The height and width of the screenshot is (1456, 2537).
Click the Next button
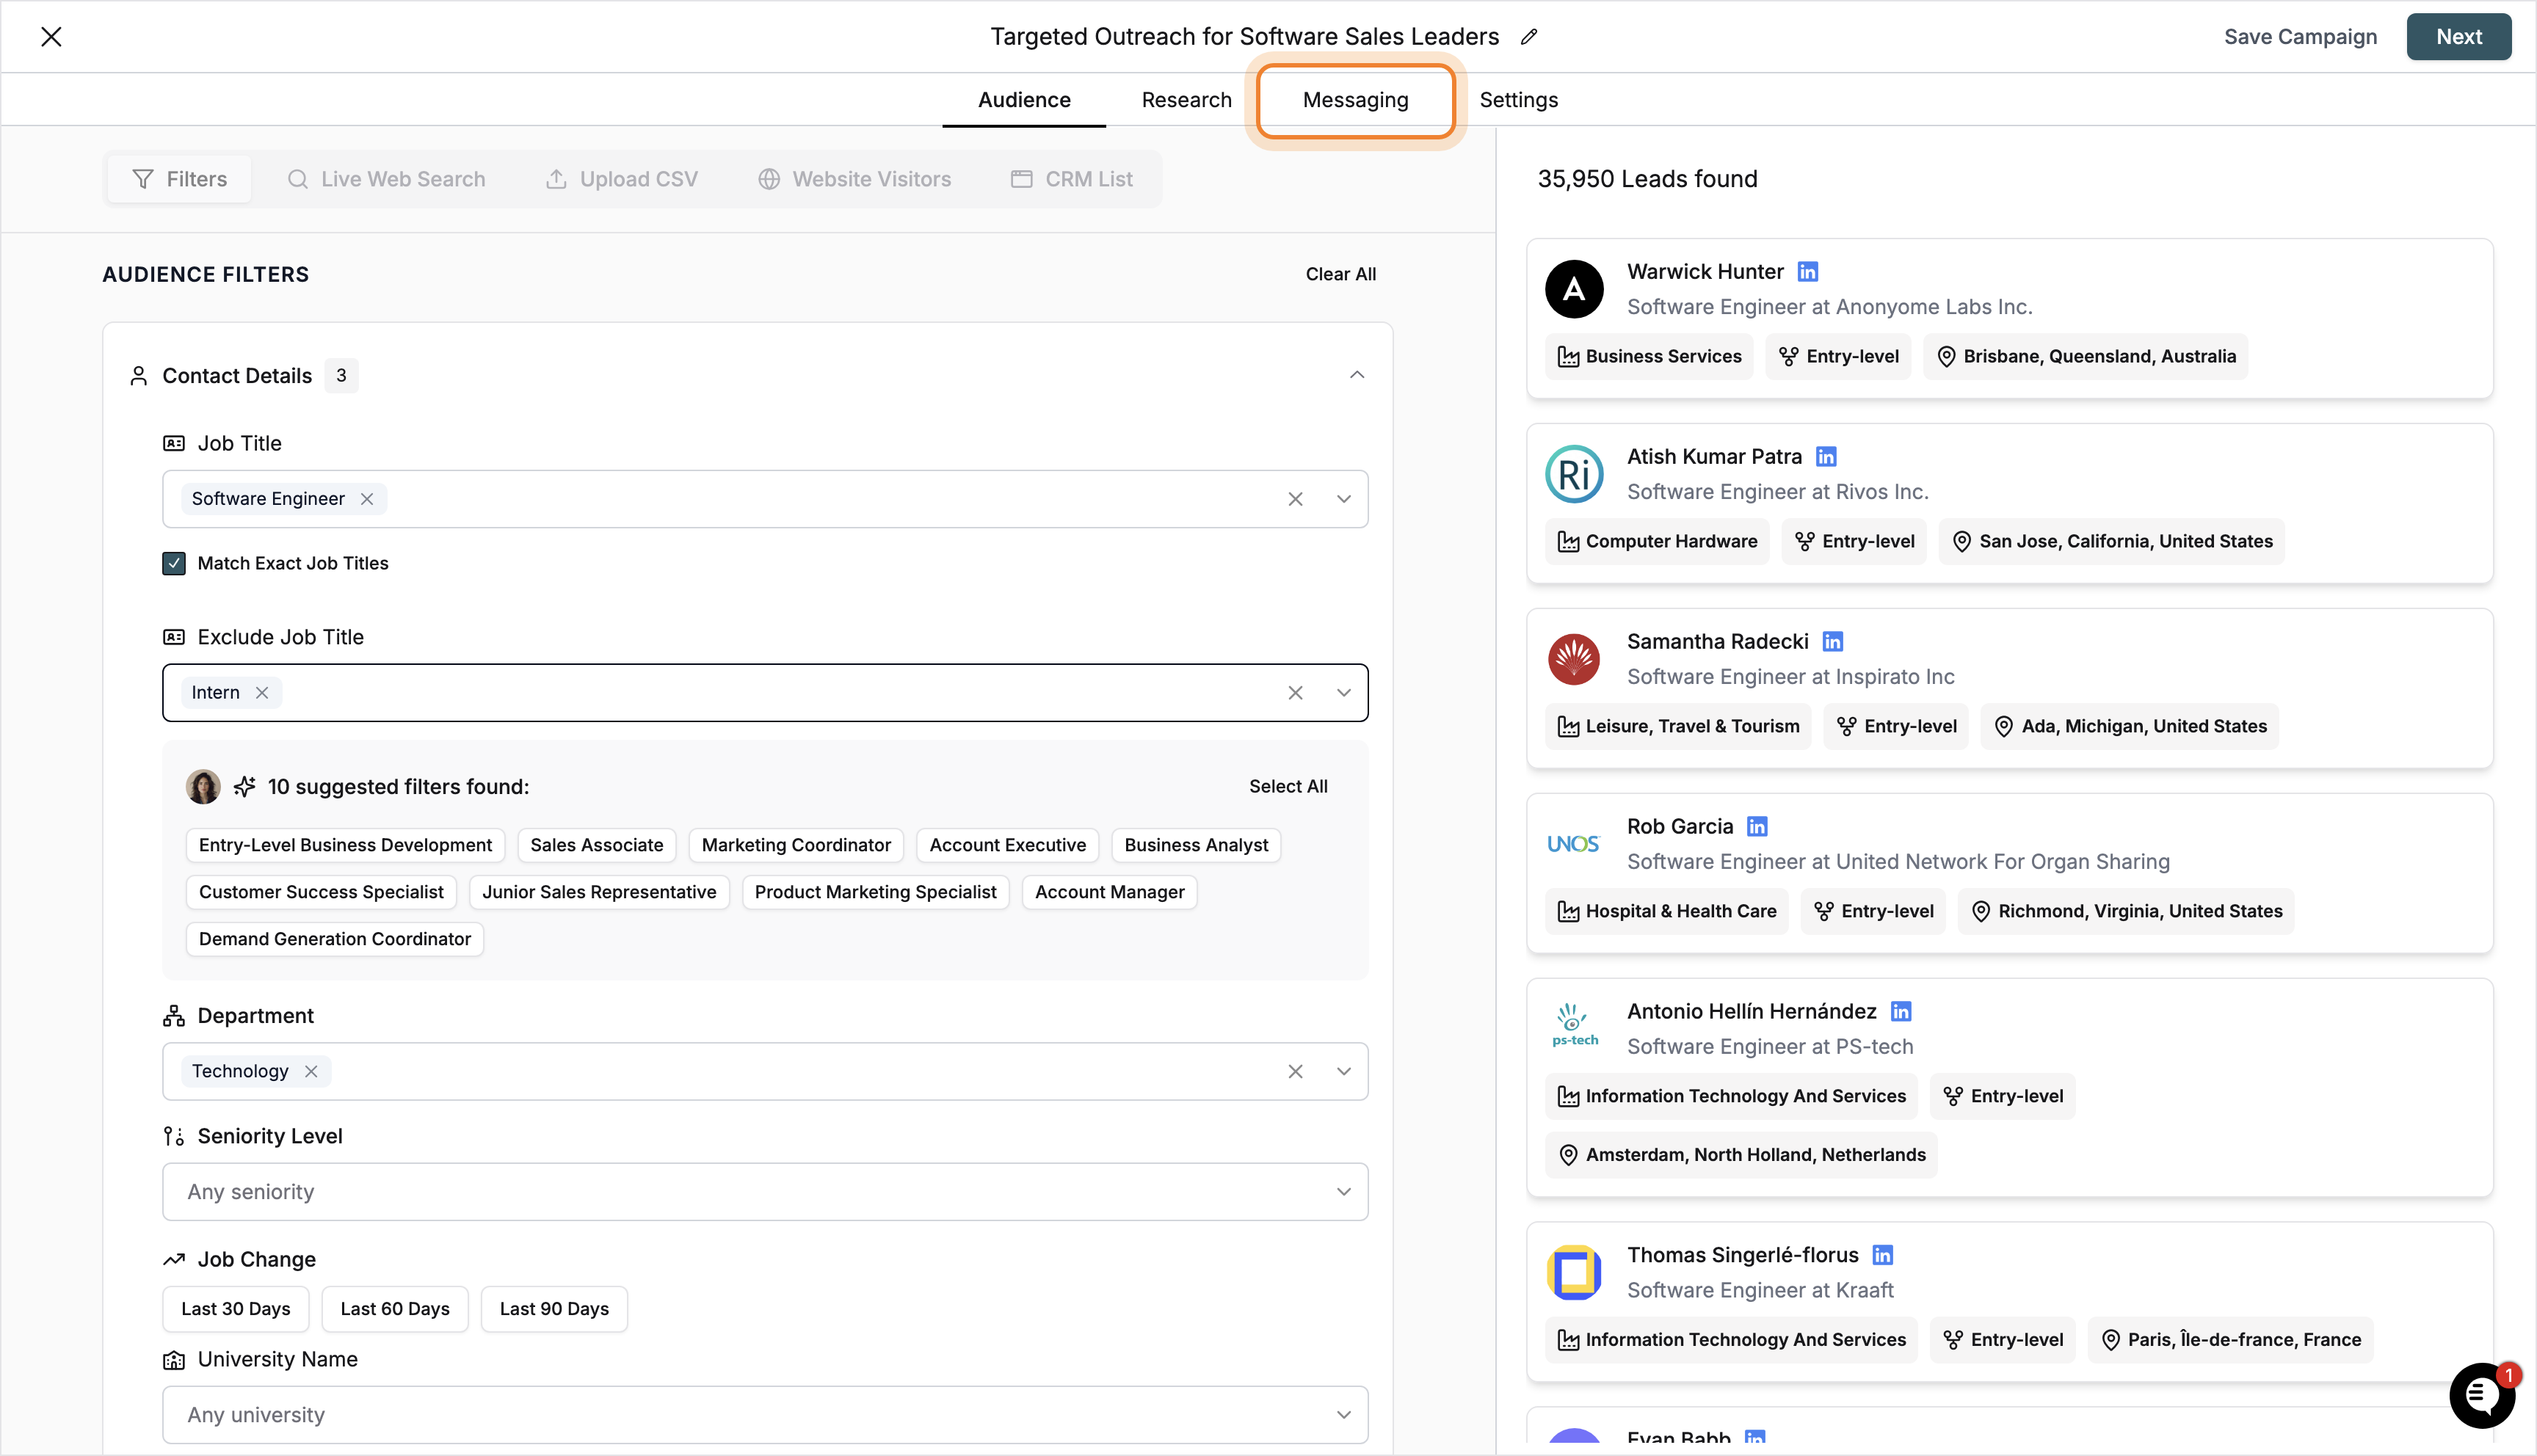tap(2459, 36)
